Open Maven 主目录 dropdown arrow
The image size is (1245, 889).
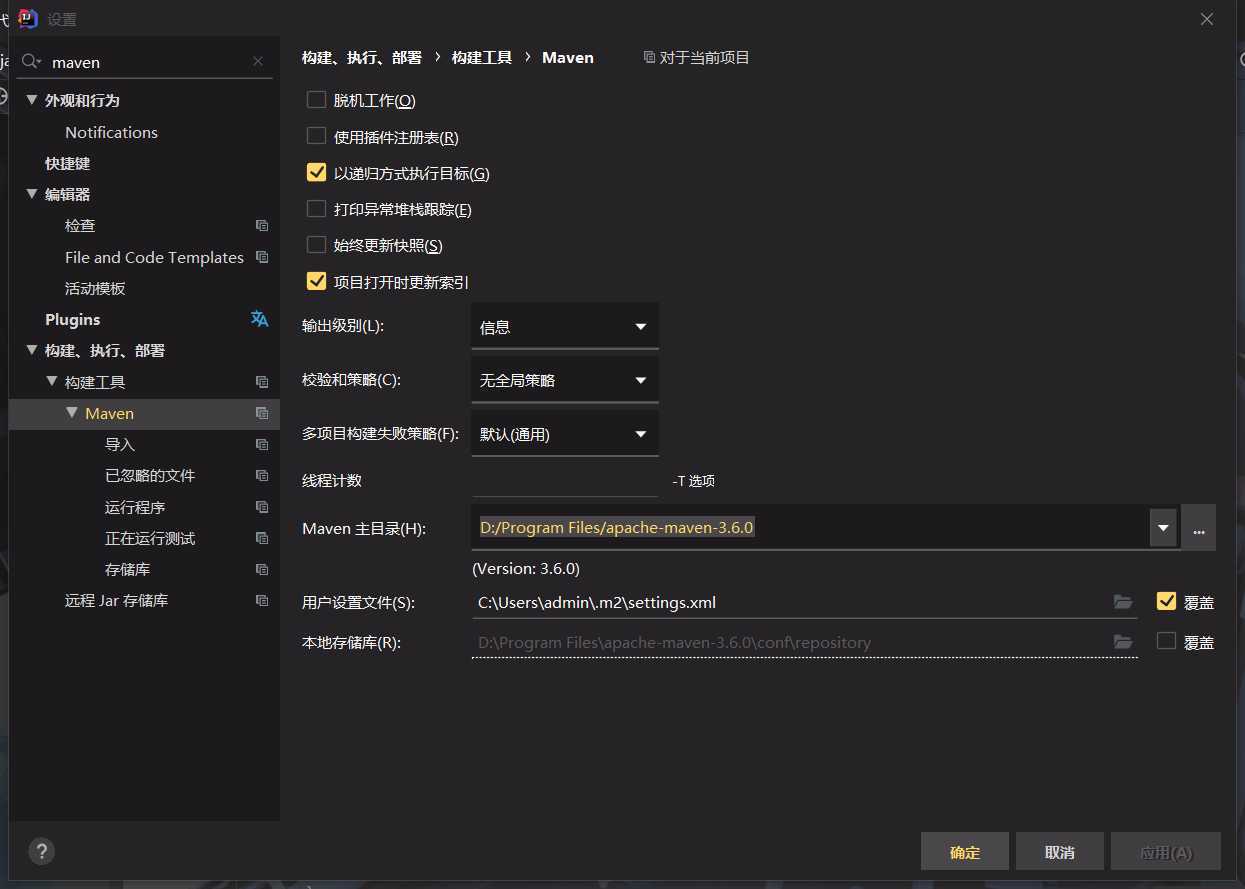tap(1163, 527)
